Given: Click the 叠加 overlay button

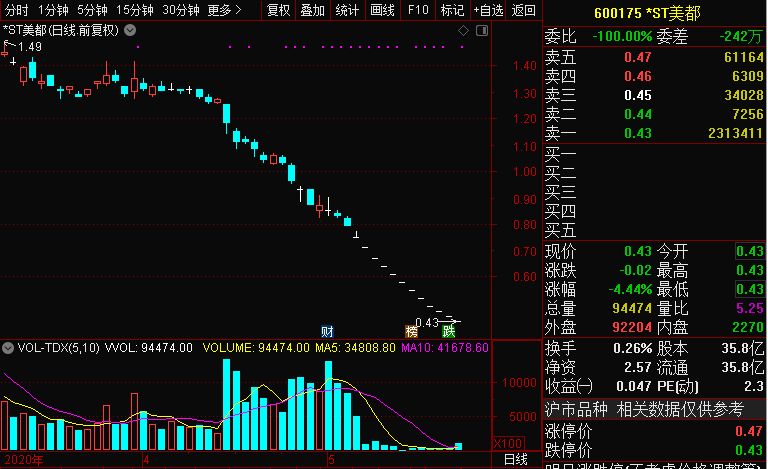Looking at the screenshot, I should click(312, 10).
